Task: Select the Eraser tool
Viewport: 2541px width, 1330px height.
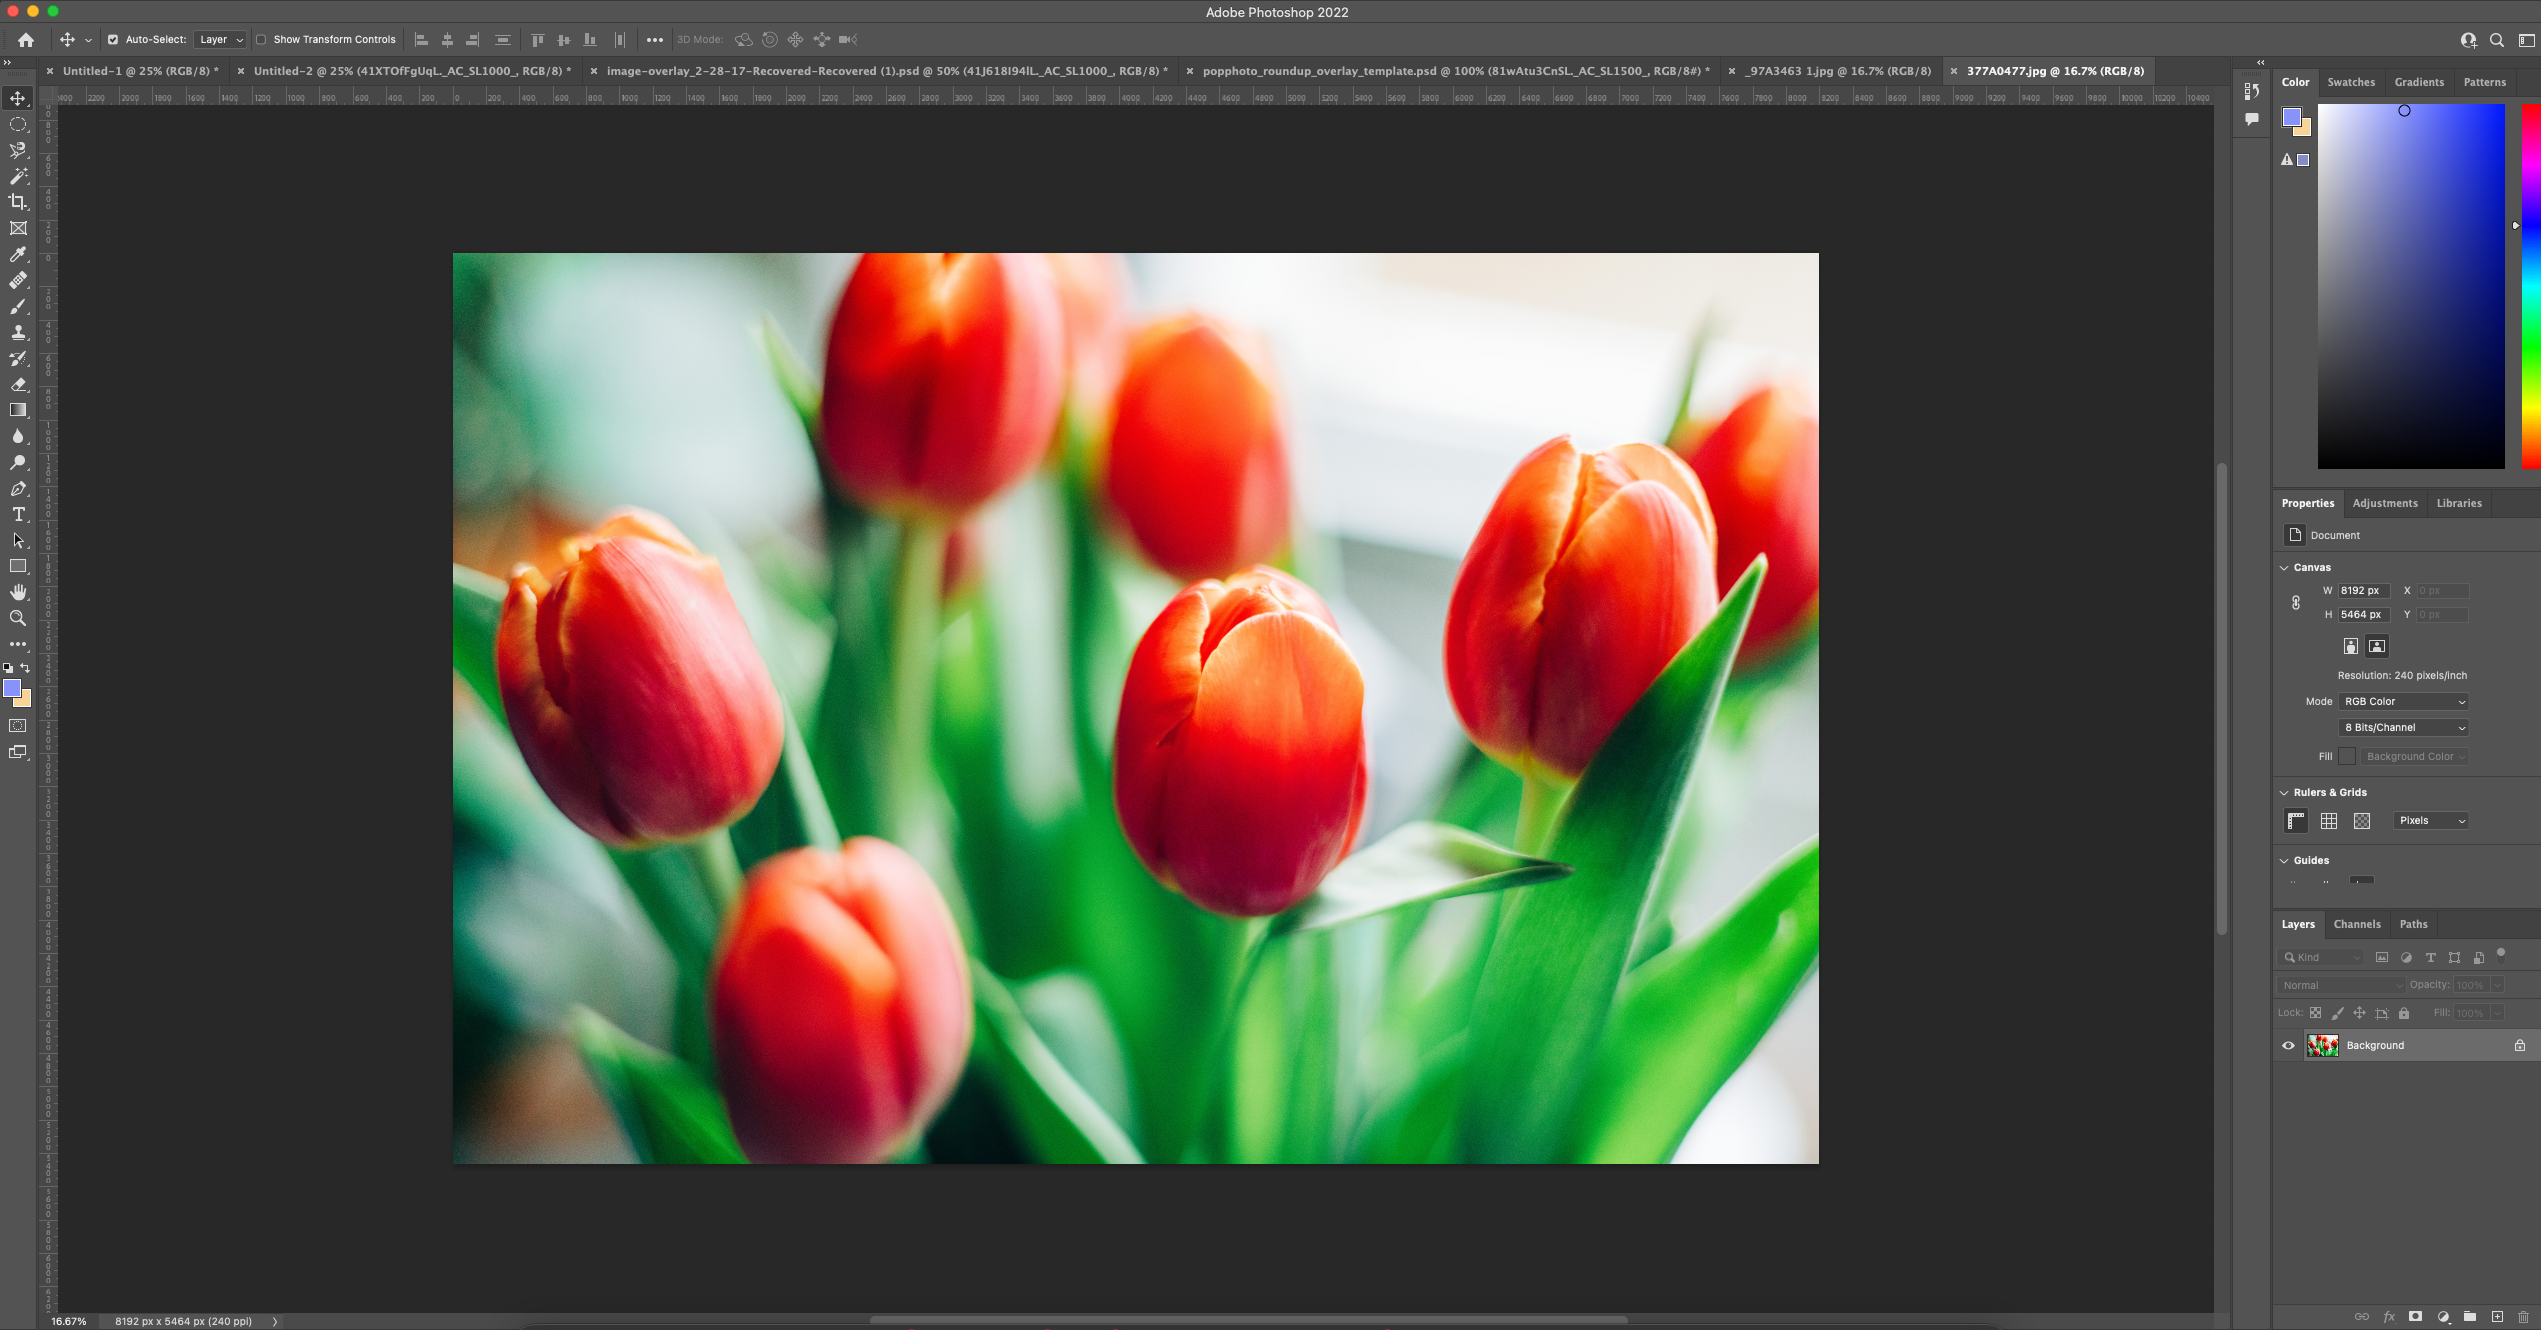Action: 18,384
